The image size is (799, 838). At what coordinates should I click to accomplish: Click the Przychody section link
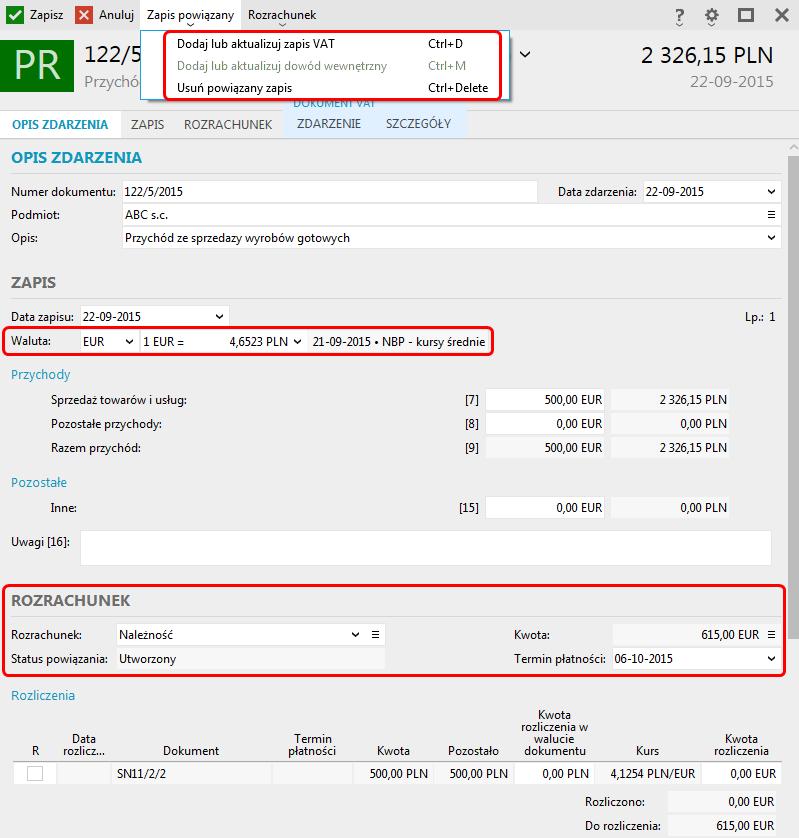coord(41,375)
